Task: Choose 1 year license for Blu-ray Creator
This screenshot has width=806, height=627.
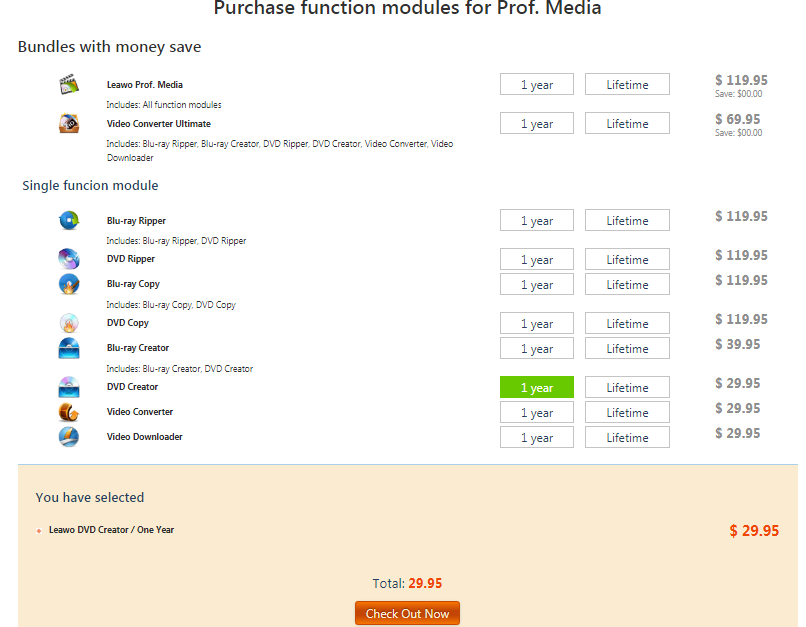Action: pos(537,348)
